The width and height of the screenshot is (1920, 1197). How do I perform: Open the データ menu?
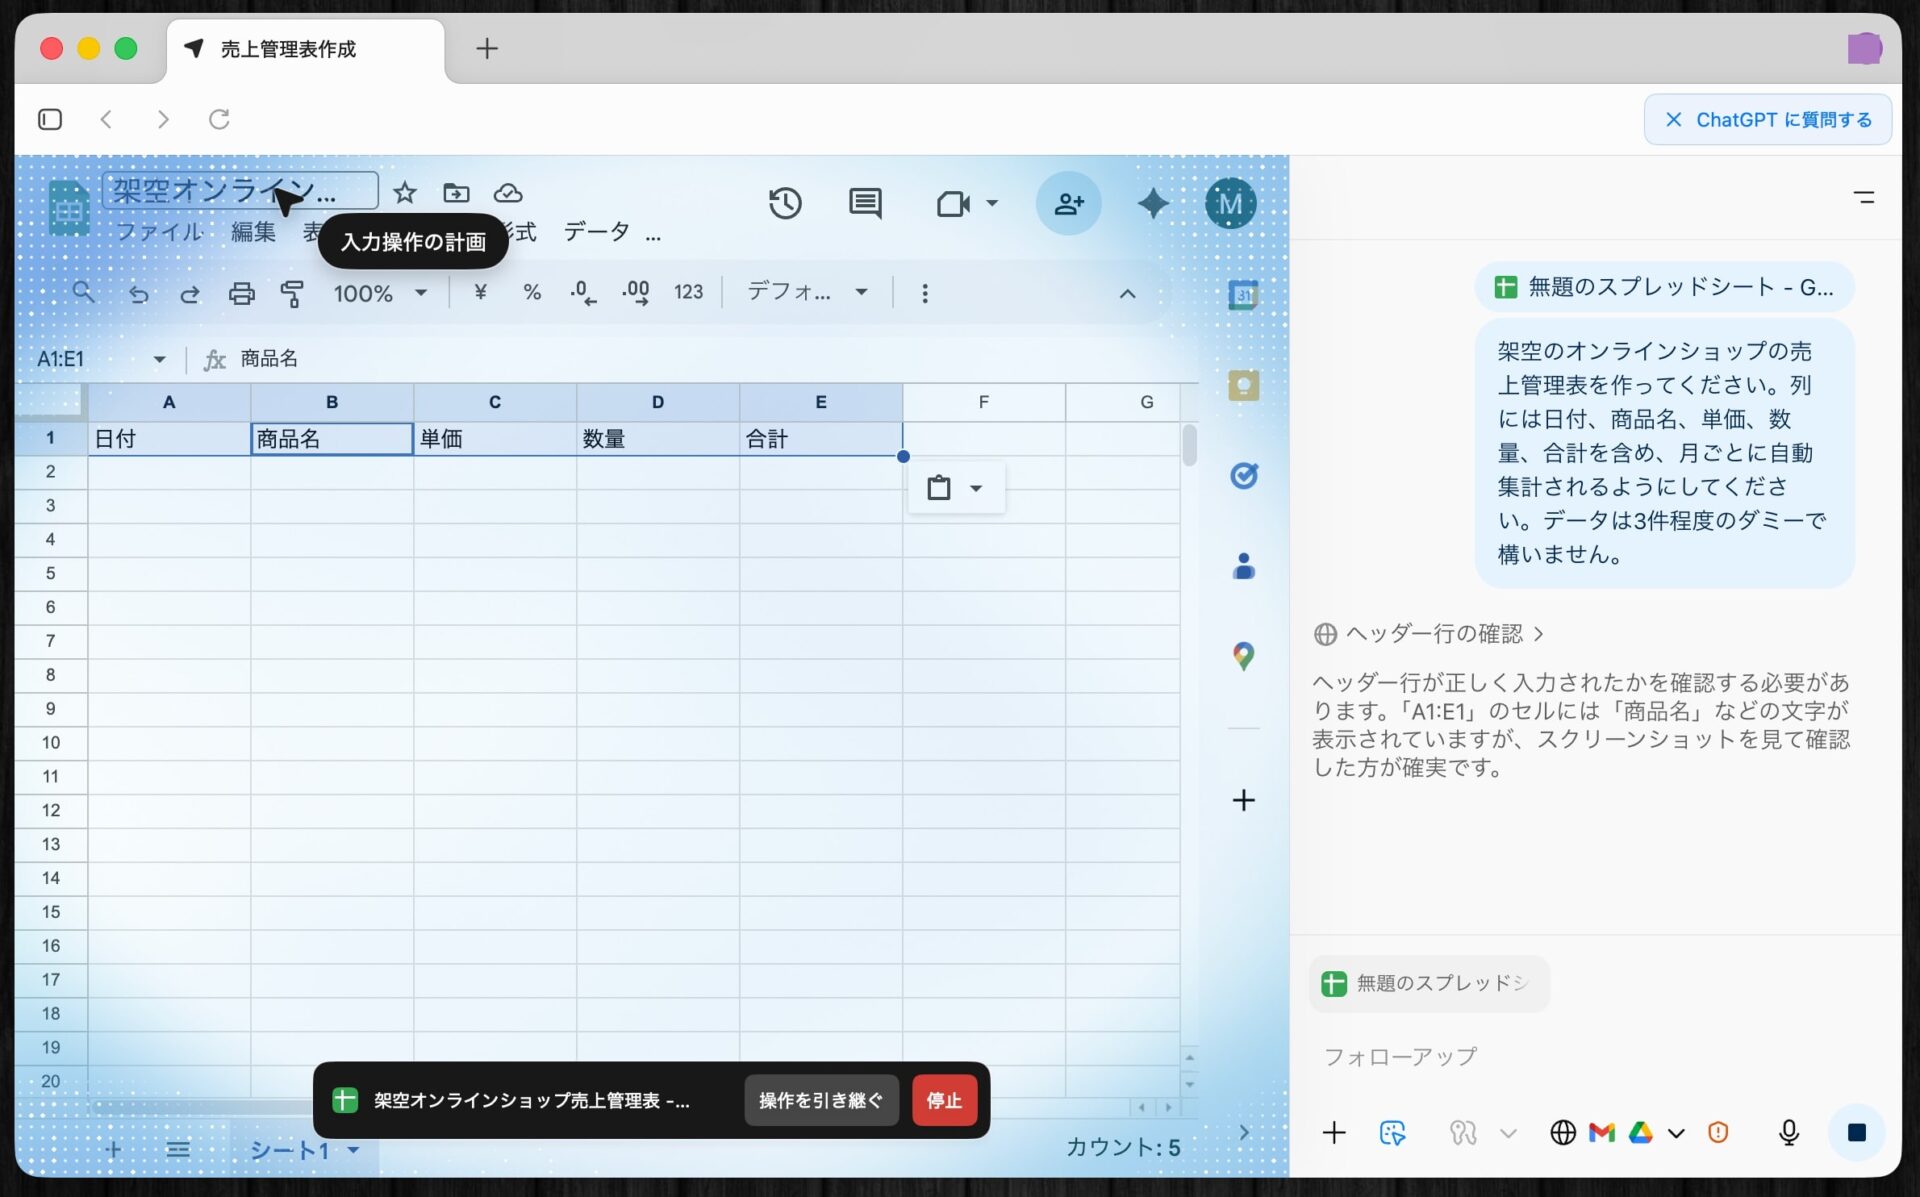pyautogui.click(x=596, y=231)
